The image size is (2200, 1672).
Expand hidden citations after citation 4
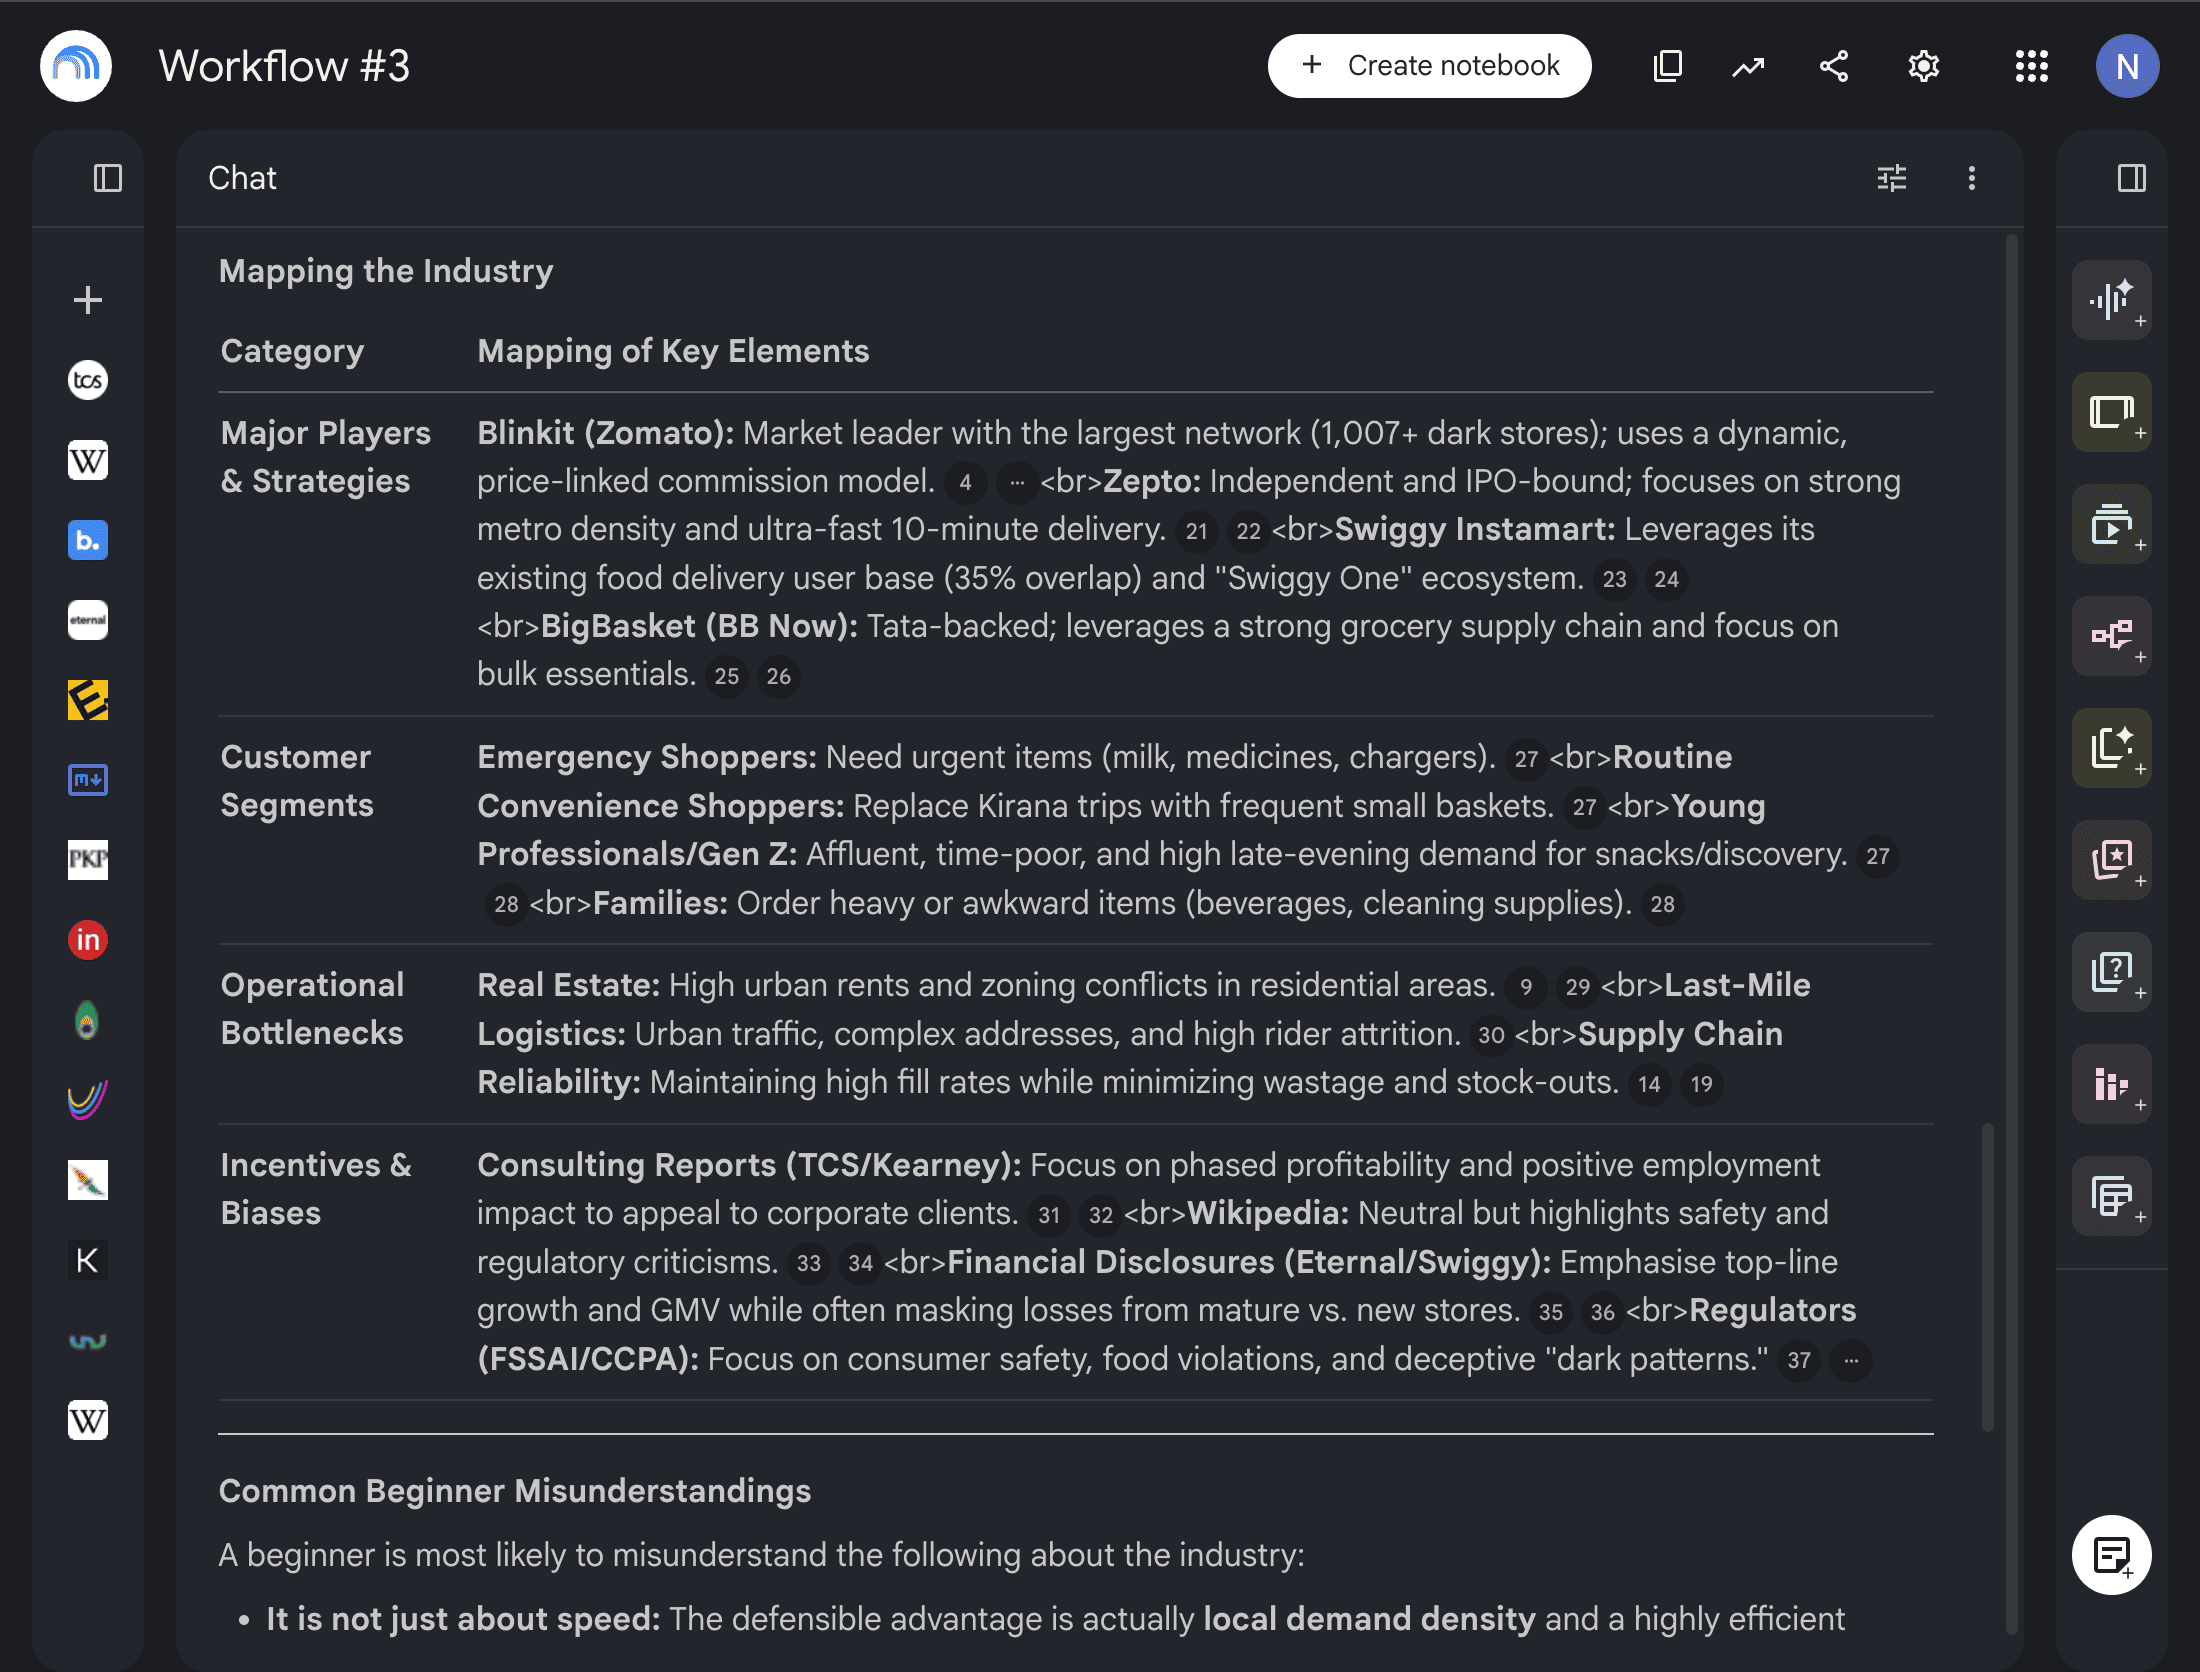(1016, 483)
